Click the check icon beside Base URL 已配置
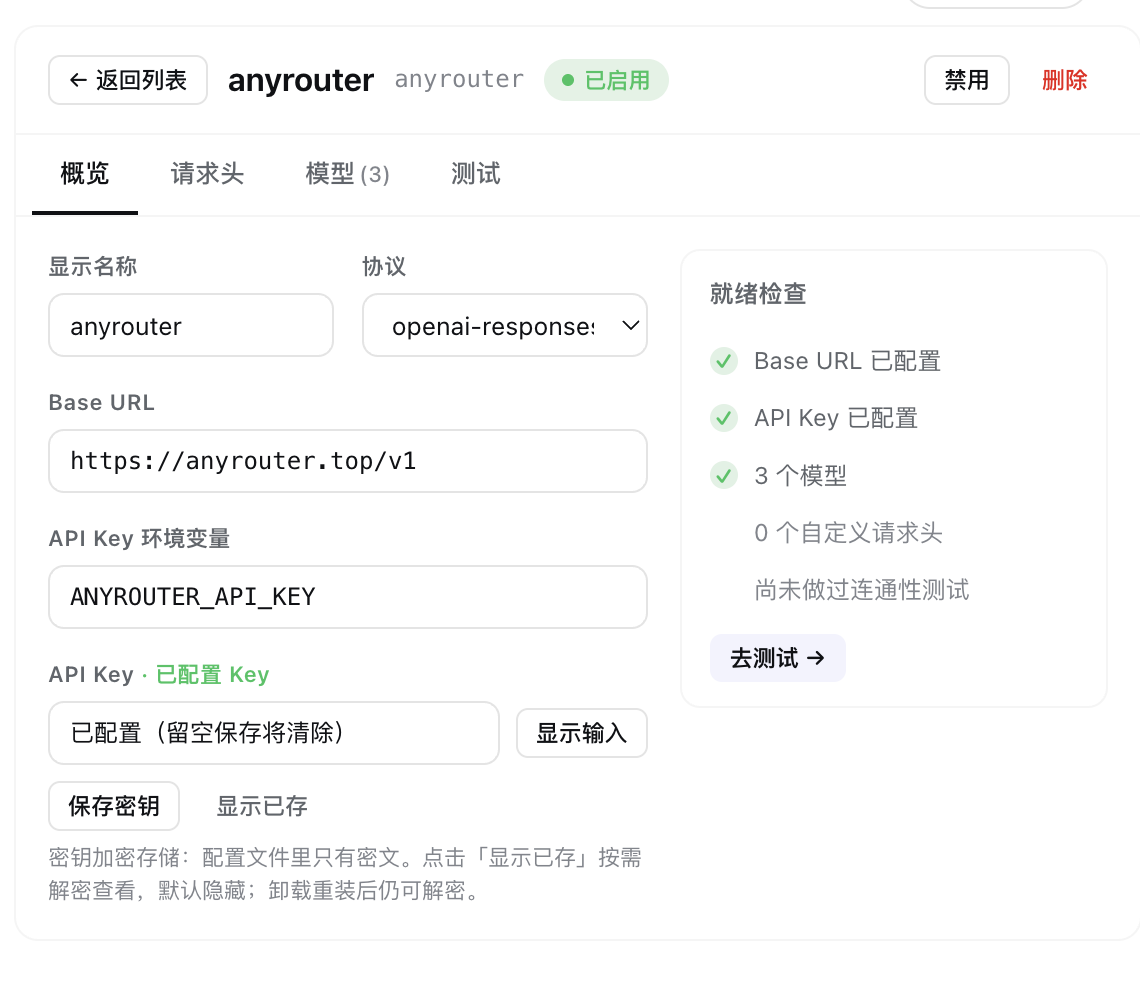 724,361
